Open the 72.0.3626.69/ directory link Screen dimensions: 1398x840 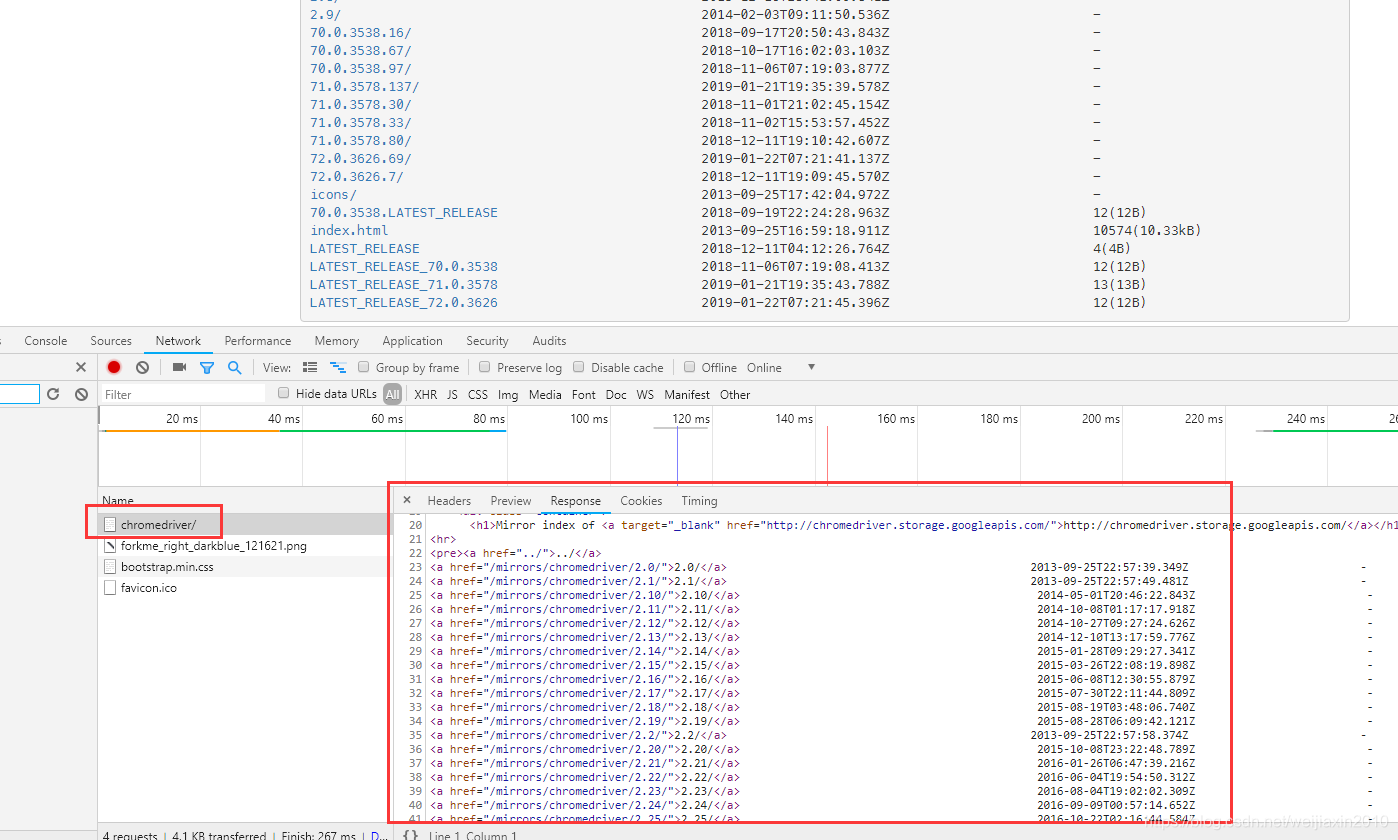[360, 158]
